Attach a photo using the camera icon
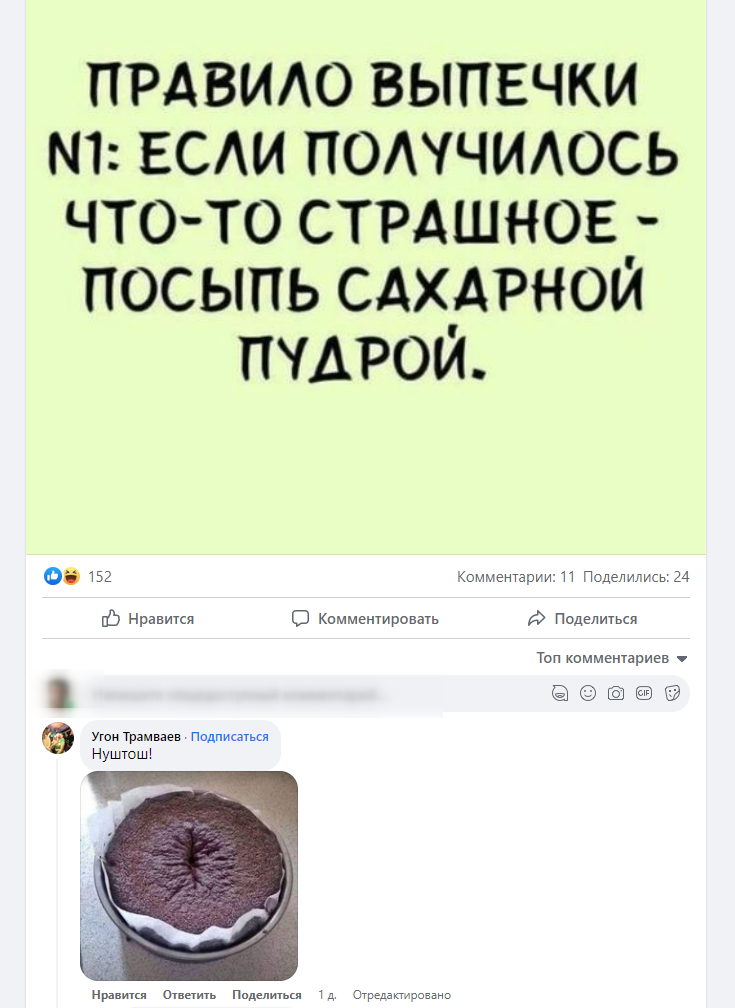Image resolution: width=735 pixels, height=1008 pixels. [616, 693]
